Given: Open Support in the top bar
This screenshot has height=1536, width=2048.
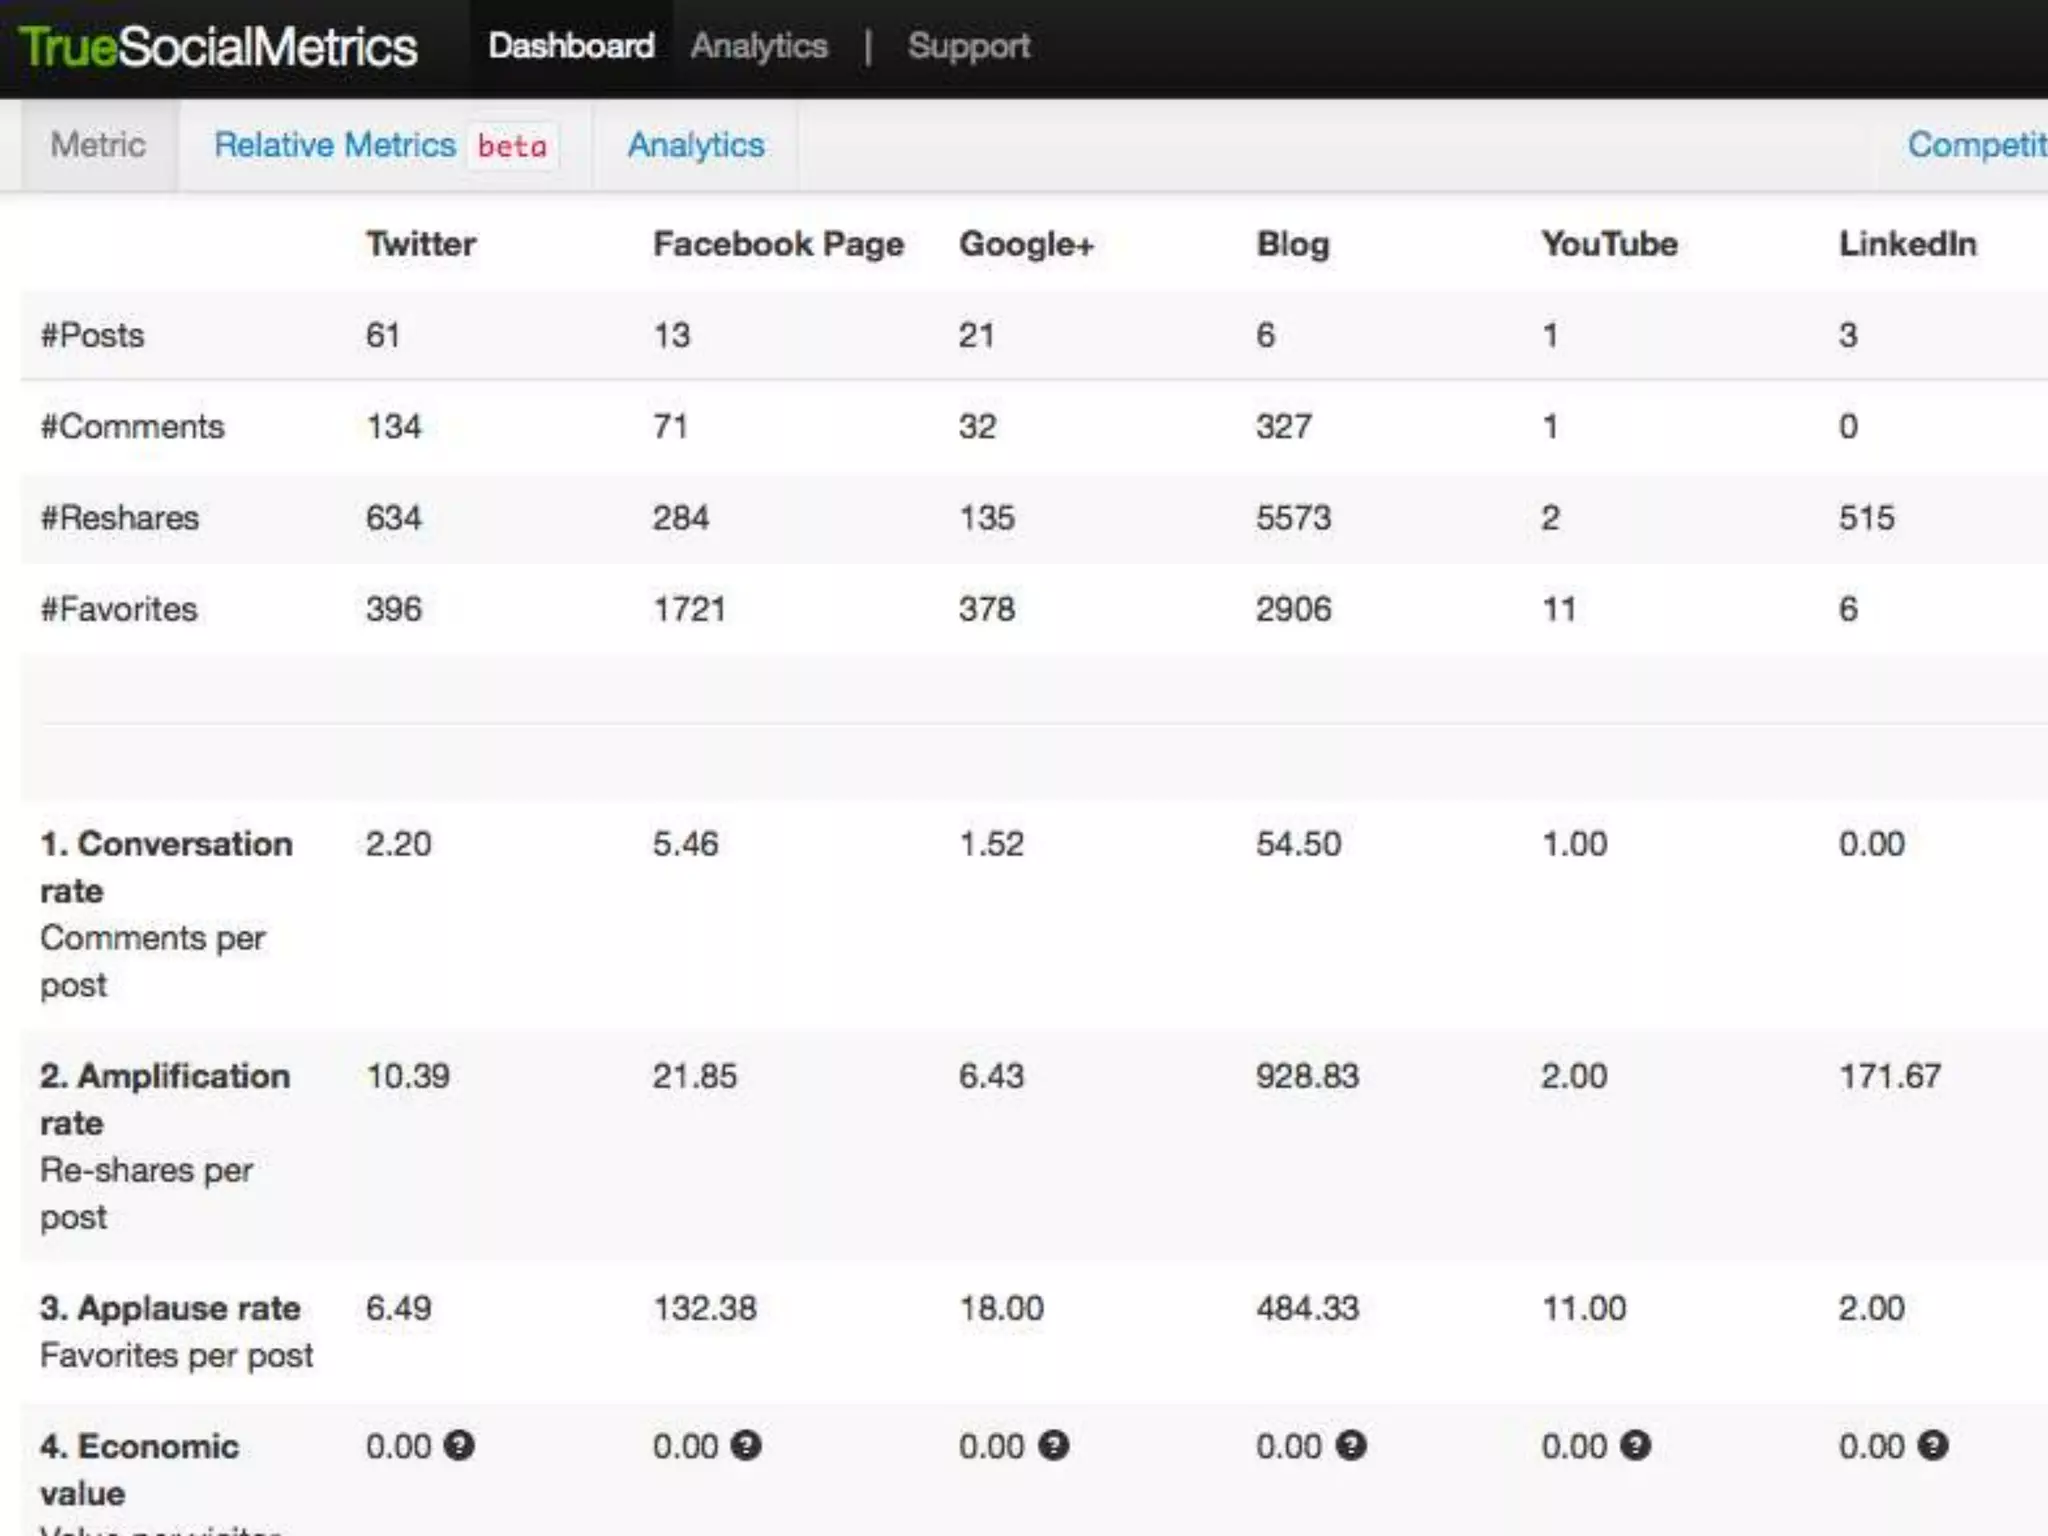Looking at the screenshot, I should tap(969, 46).
